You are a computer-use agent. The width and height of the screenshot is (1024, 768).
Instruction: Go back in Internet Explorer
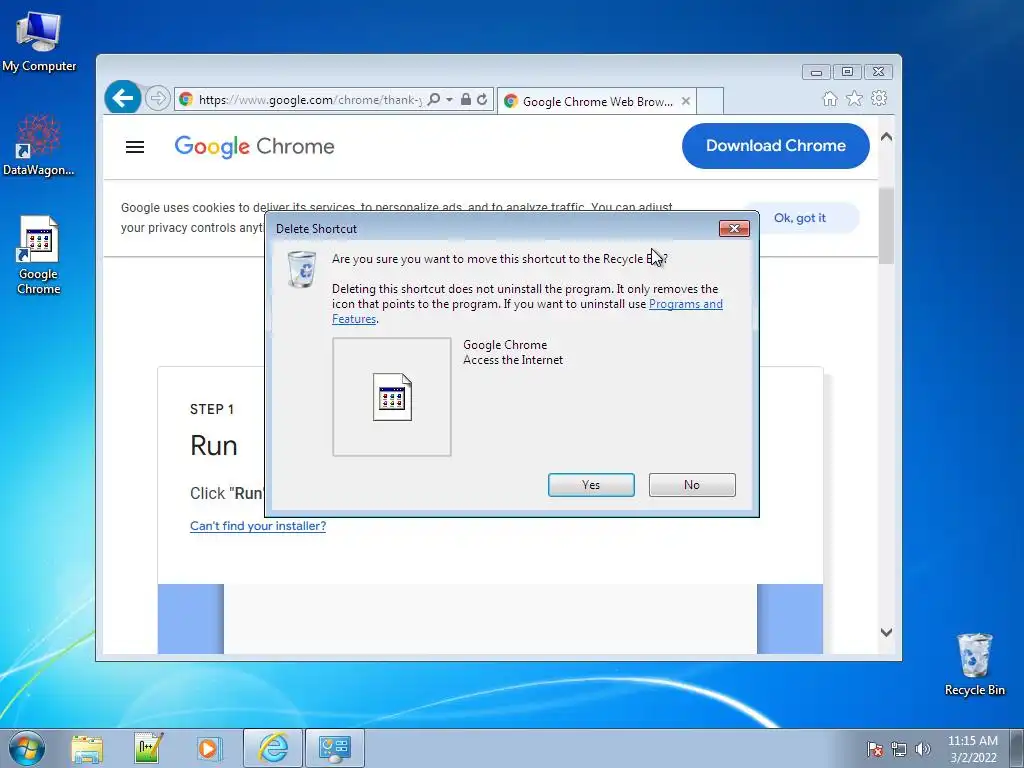pyautogui.click(x=123, y=98)
